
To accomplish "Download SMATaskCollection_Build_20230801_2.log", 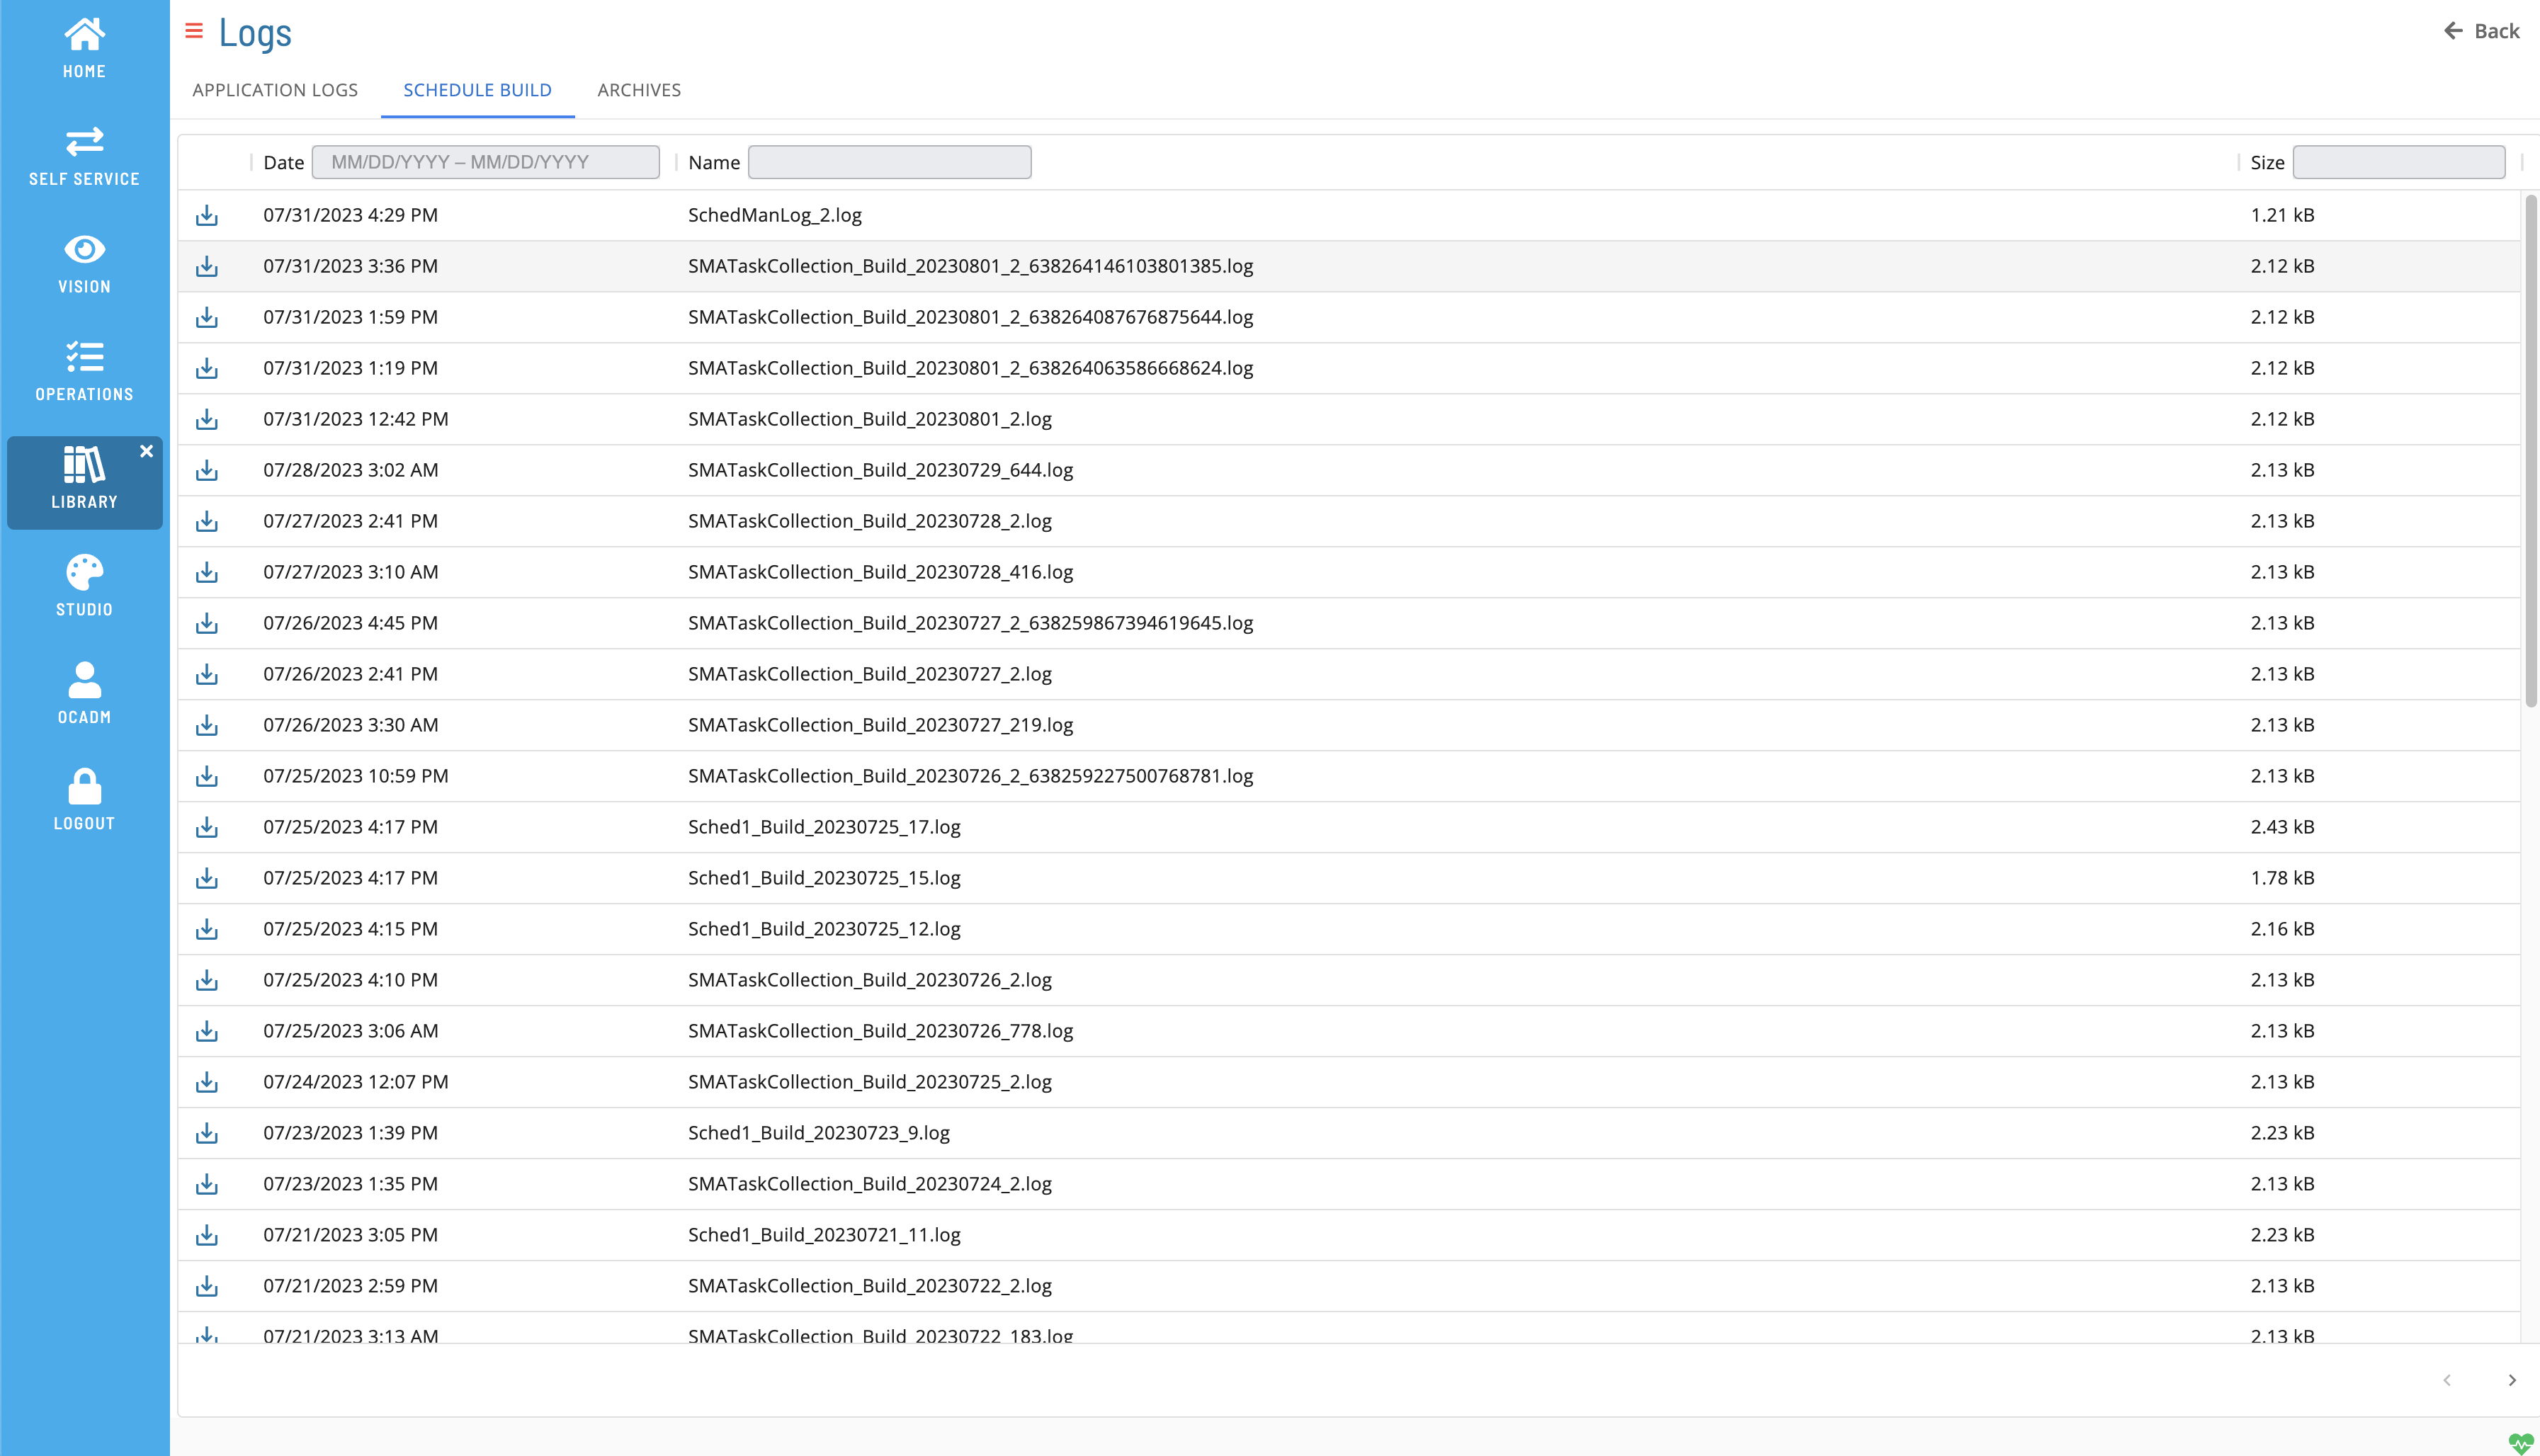I will tap(208, 419).
